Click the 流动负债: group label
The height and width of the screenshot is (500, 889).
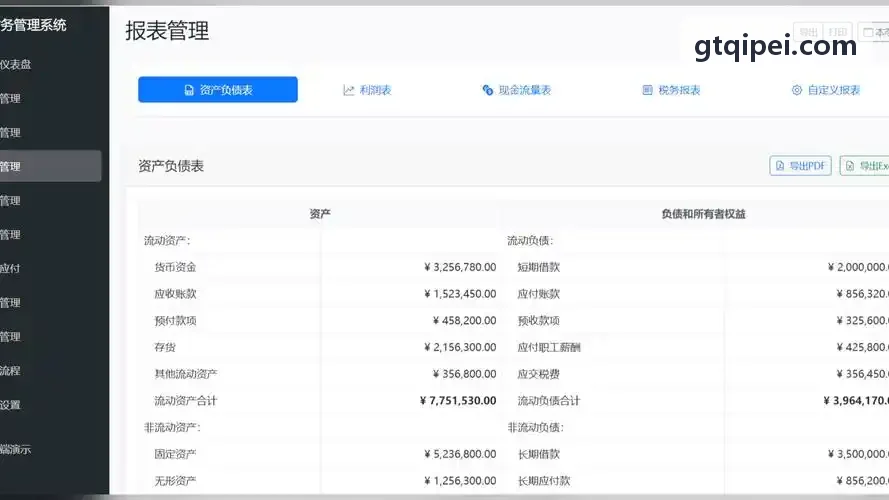[530, 240]
